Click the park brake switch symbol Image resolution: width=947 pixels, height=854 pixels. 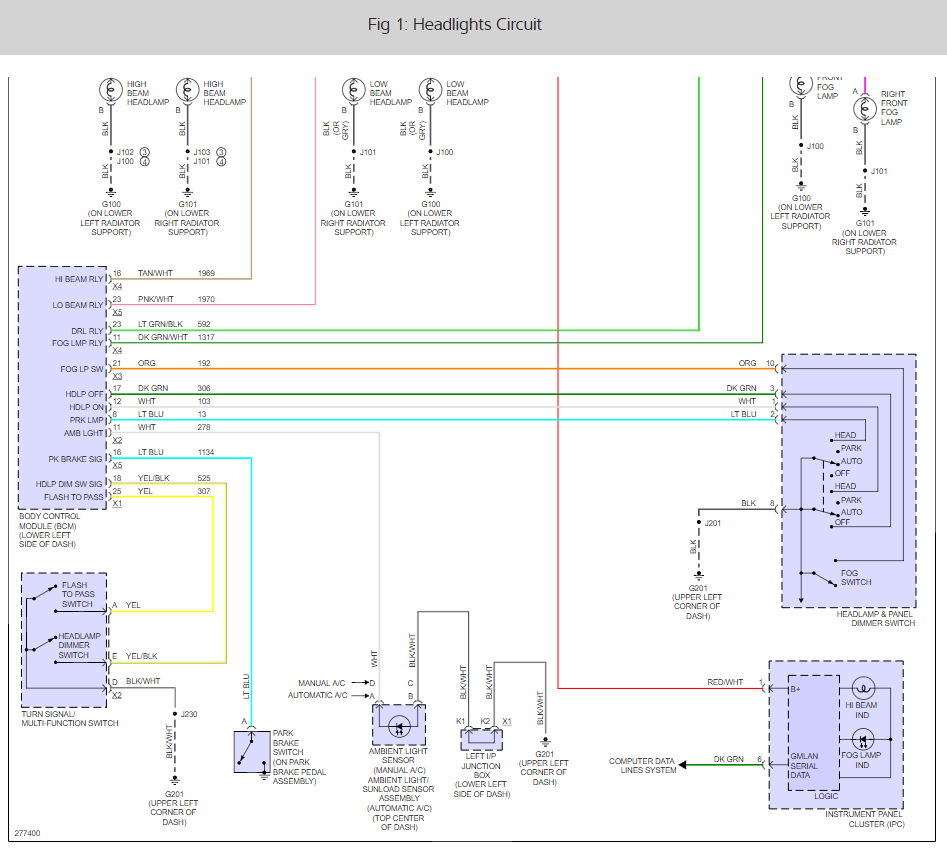tap(252, 751)
